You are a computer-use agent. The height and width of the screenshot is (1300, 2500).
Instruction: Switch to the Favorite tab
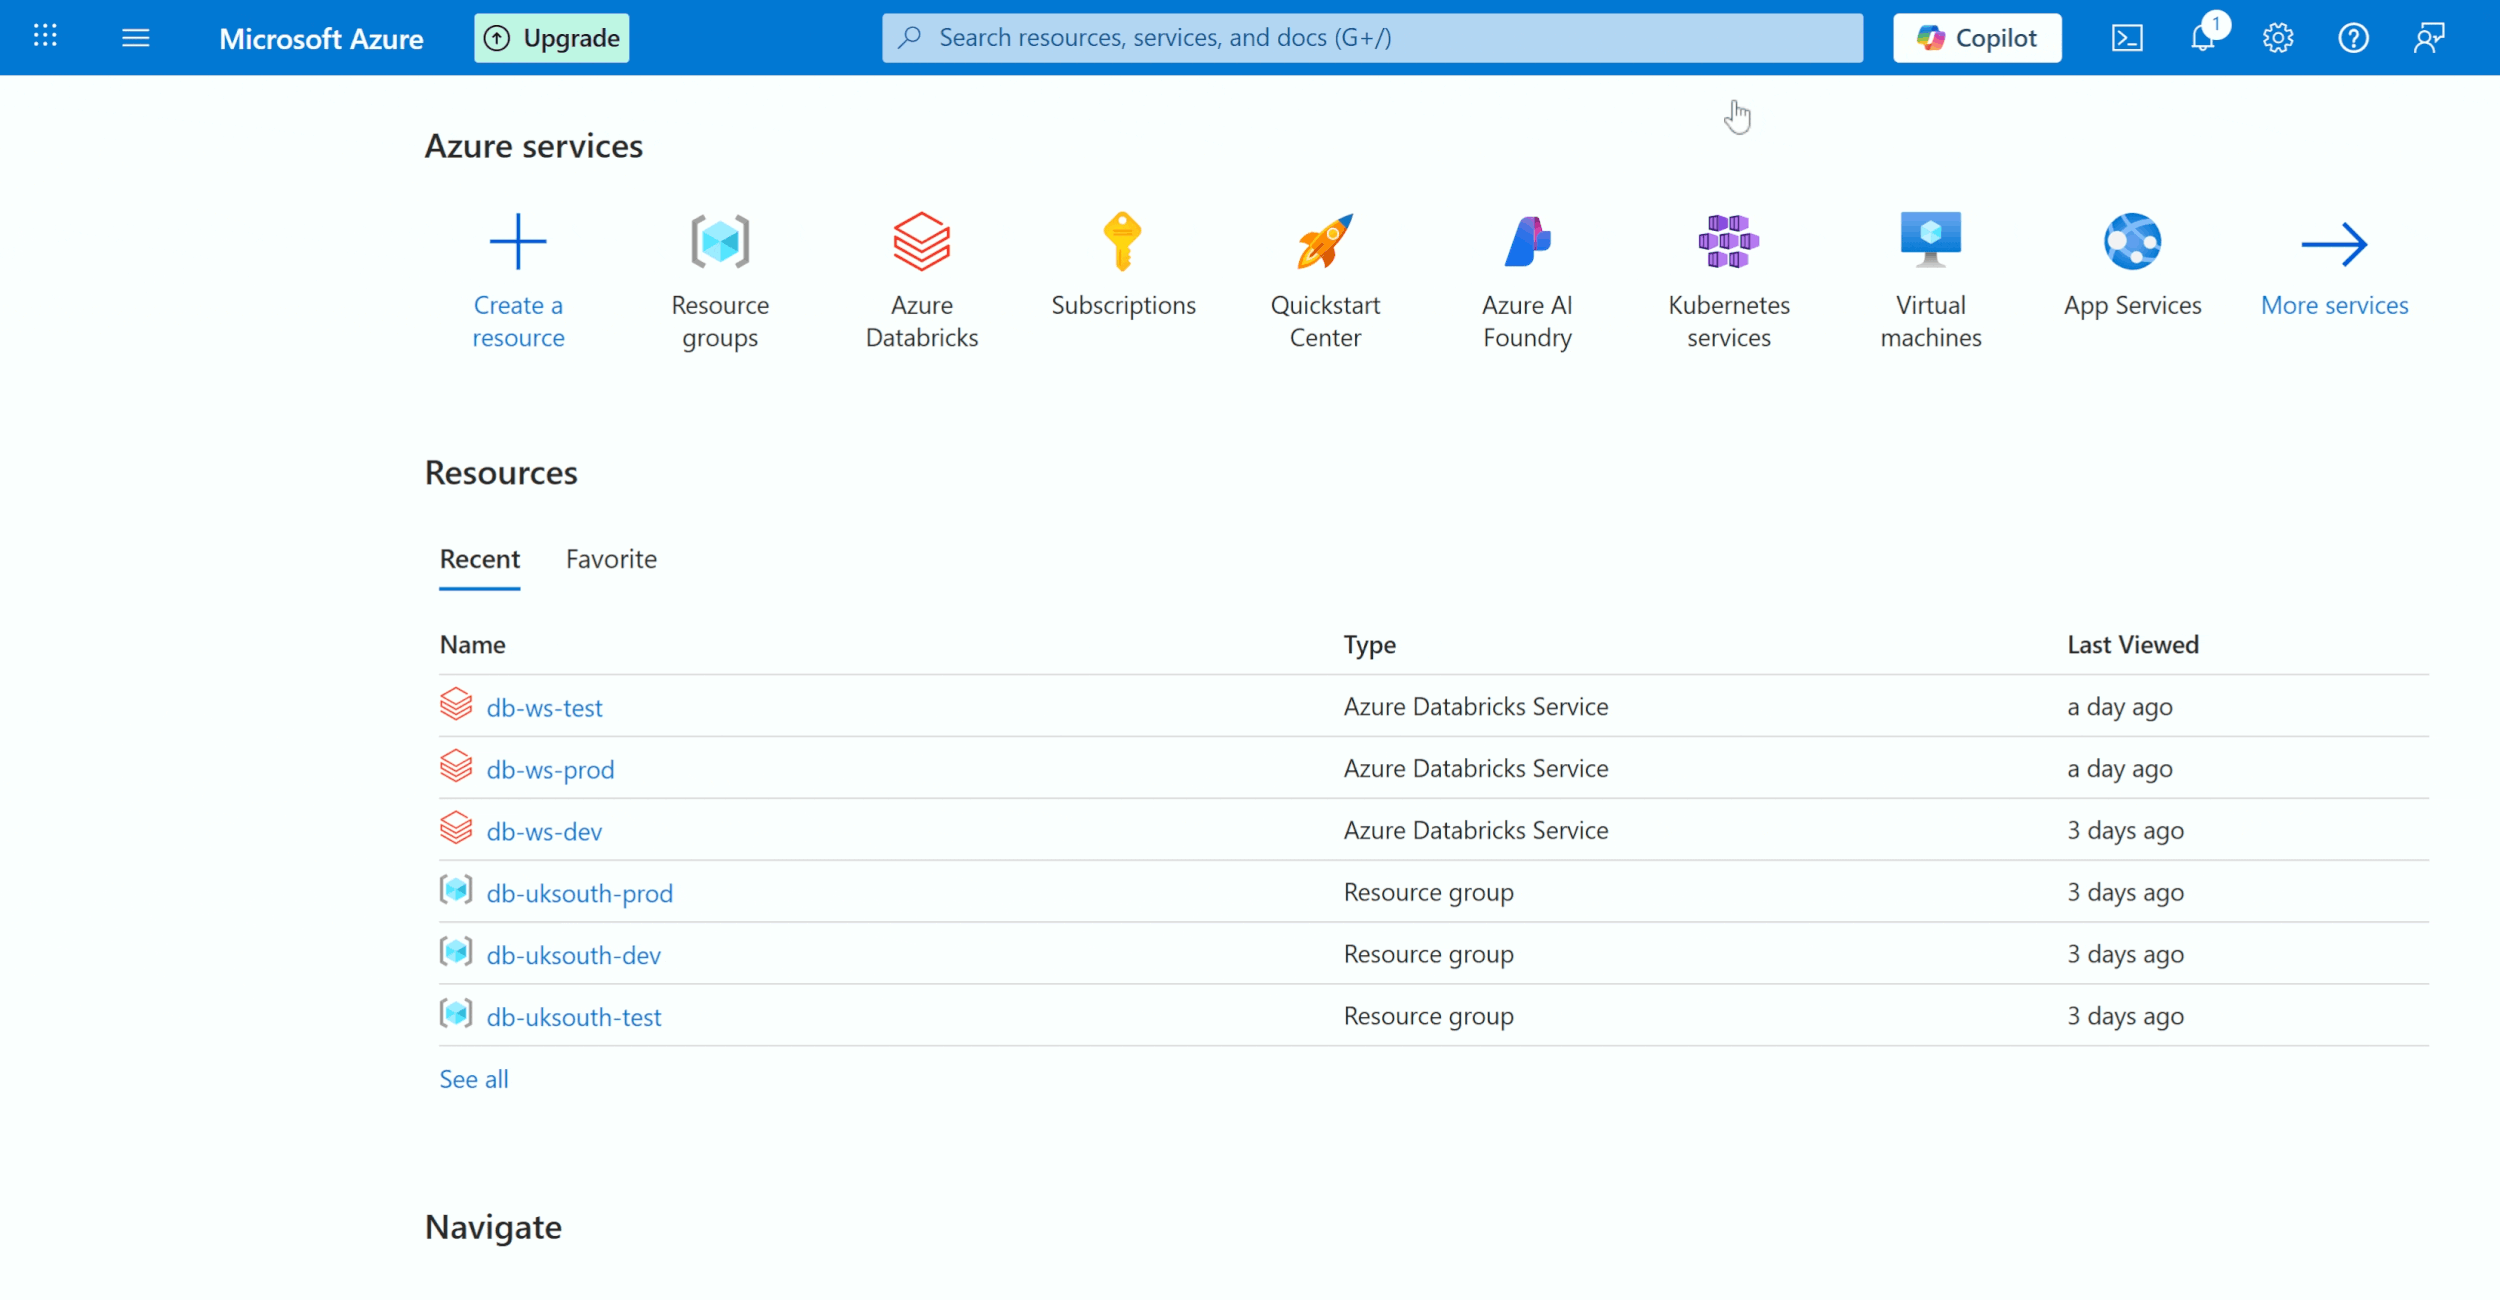[x=611, y=559]
